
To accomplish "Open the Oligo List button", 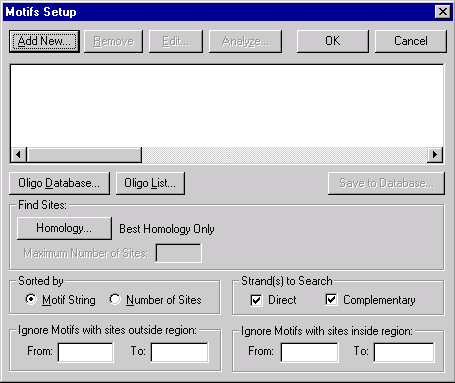I will (x=150, y=183).
